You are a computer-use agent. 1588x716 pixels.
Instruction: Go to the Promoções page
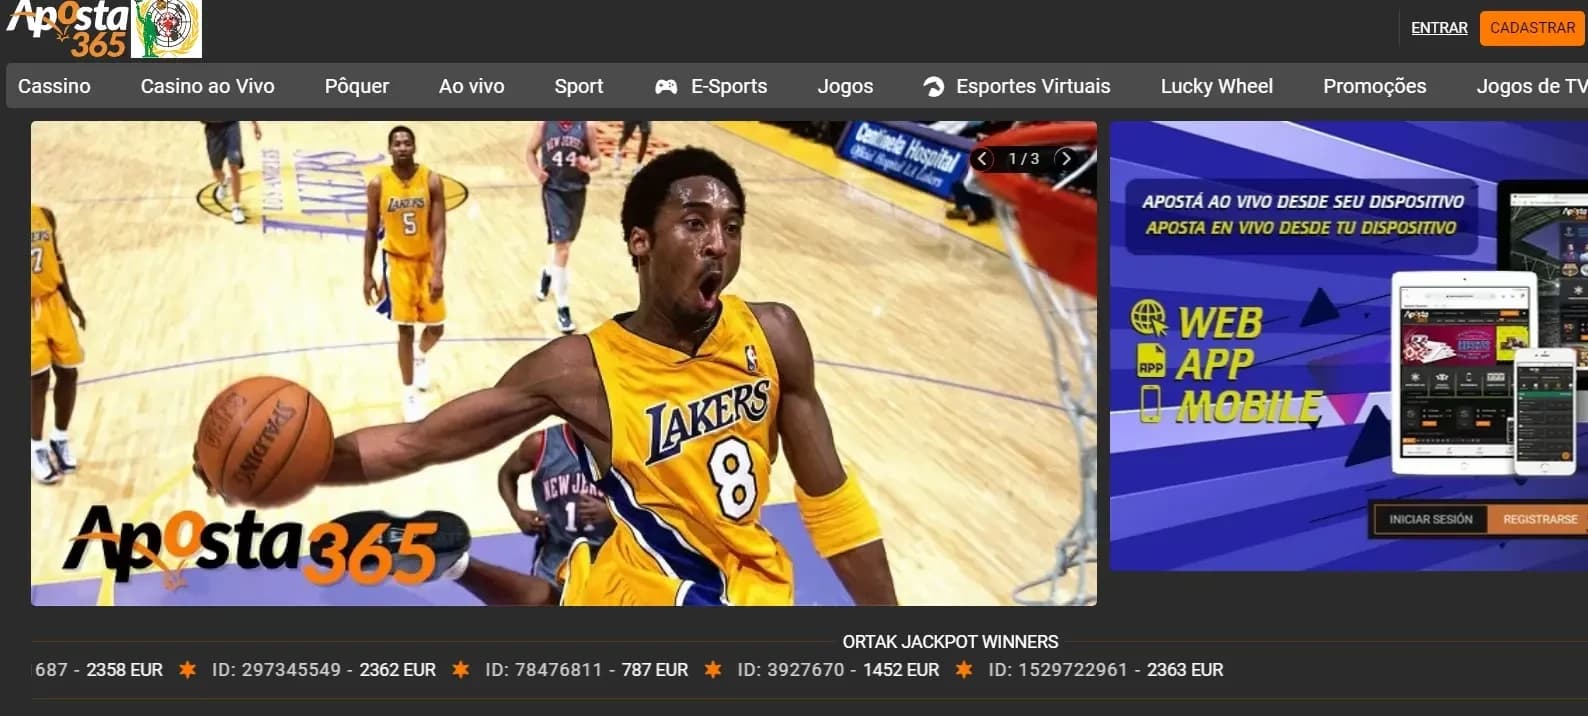tap(1374, 86)
